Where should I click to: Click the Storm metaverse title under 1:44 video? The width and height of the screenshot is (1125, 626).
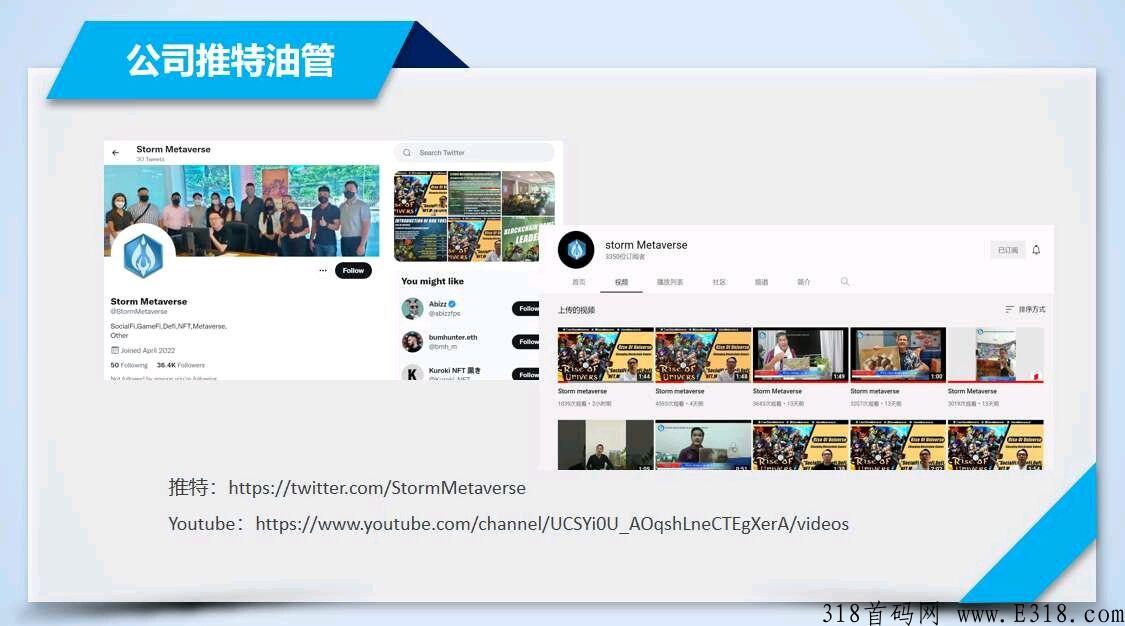click(582, 392)
